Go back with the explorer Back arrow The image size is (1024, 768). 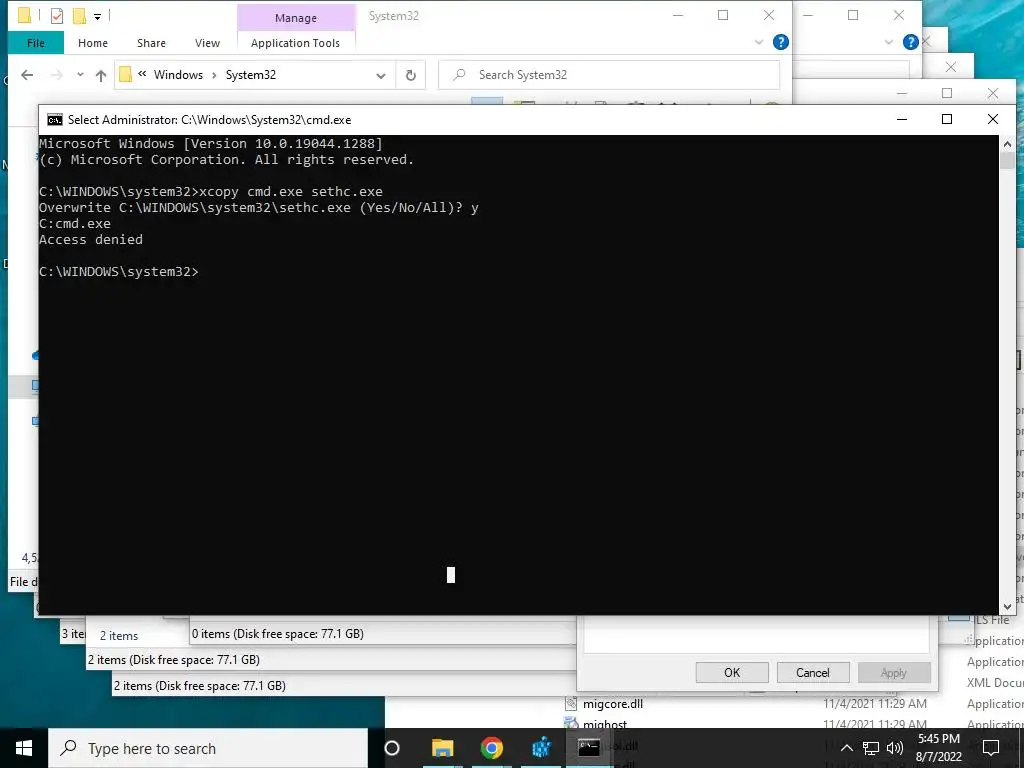(27, 75)
